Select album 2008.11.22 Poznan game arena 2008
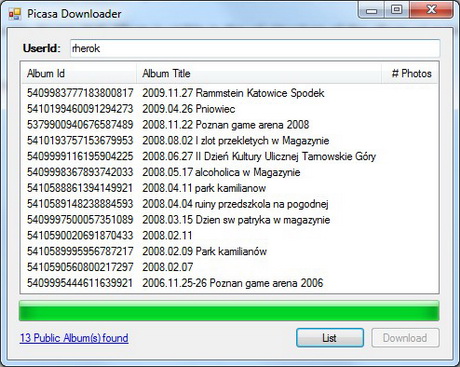 226,125
